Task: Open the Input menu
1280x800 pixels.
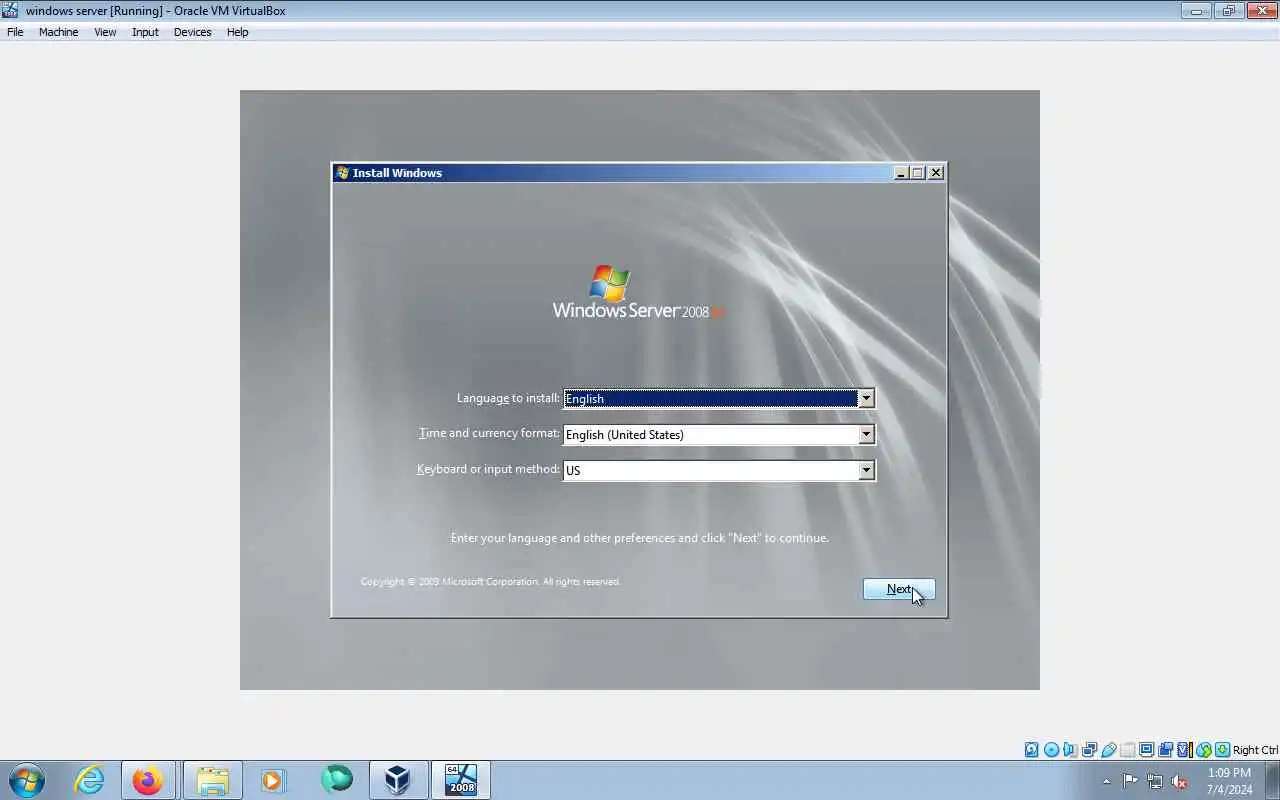Action: click(145, 32)
